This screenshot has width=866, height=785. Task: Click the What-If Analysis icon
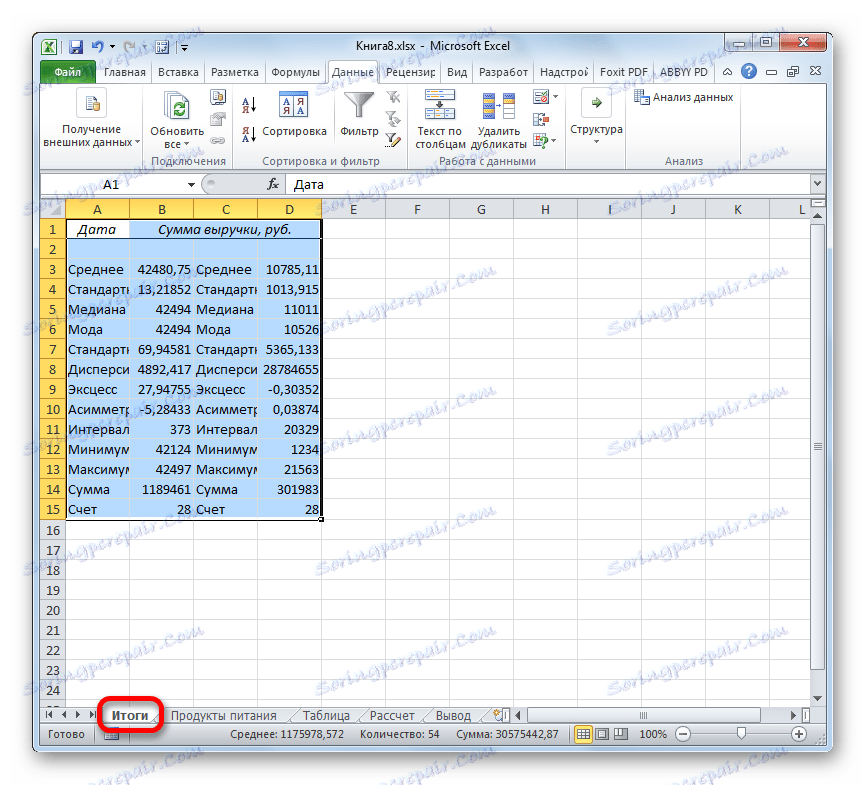[x=541, y=141]
